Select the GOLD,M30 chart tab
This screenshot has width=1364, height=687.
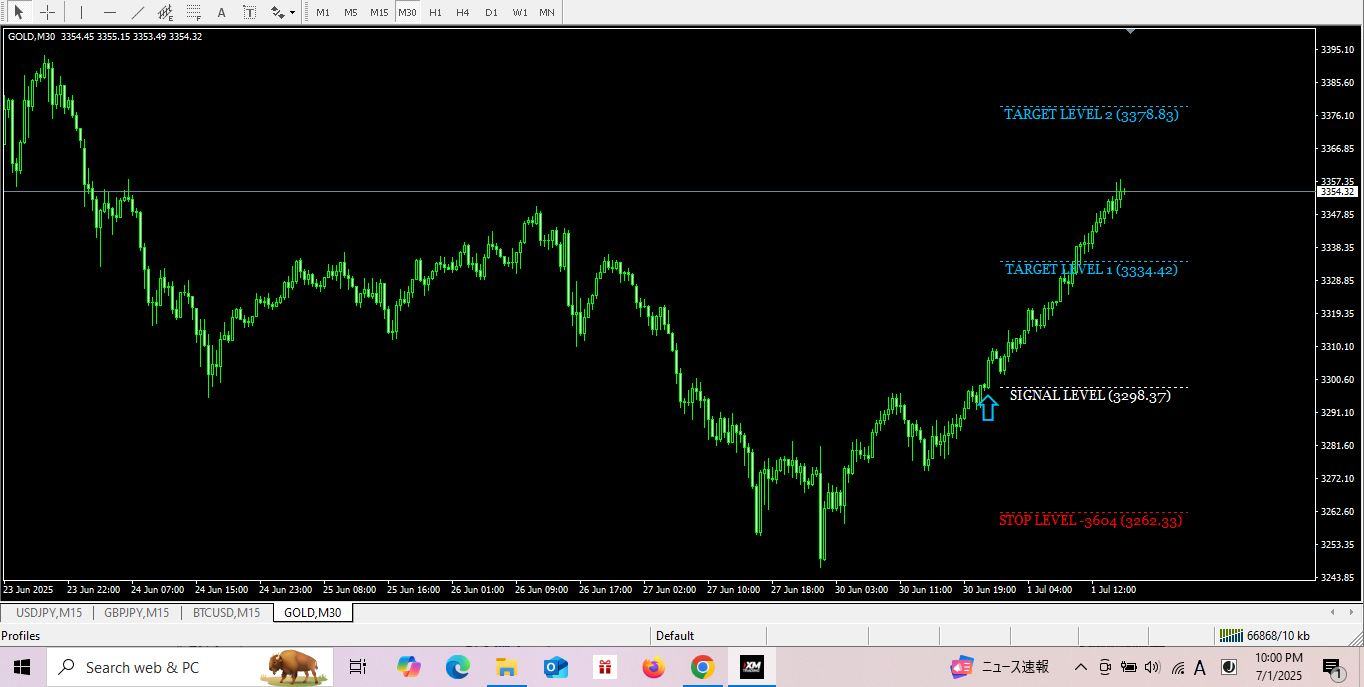pos(312,613)
